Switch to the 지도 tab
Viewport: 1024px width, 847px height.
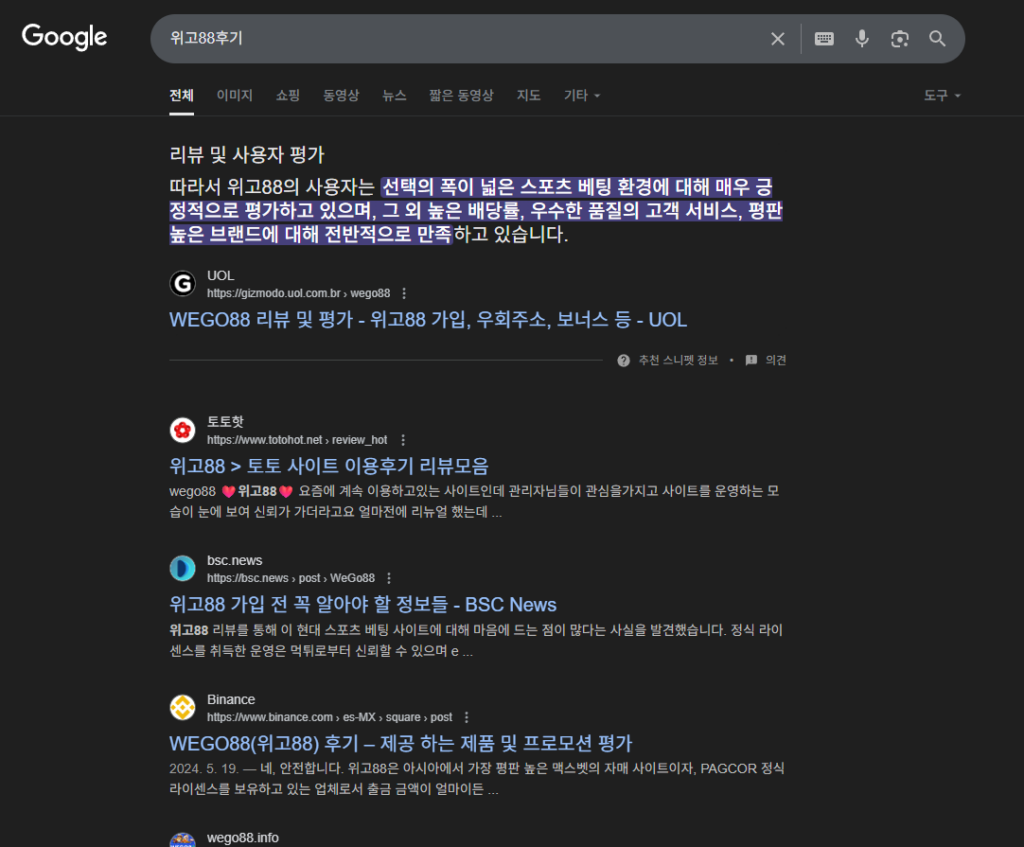tap(528, 95)
